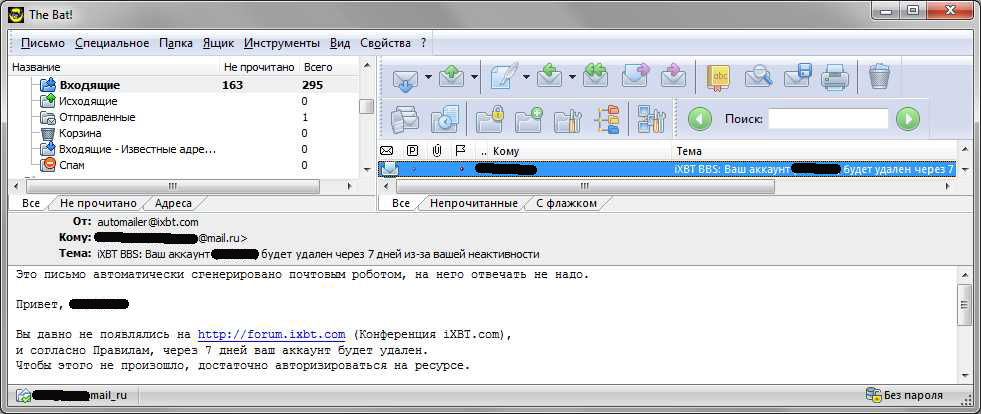Open dropdown next to reply icon
This screenshot has width=981, height=414.
(572, 78)
